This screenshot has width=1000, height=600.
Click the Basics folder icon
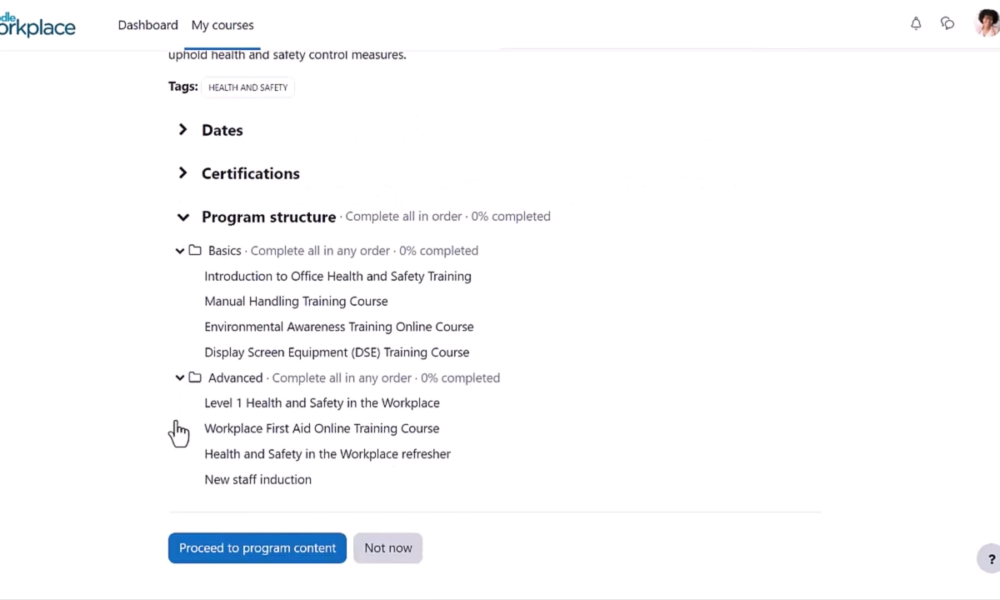point(195,251)
